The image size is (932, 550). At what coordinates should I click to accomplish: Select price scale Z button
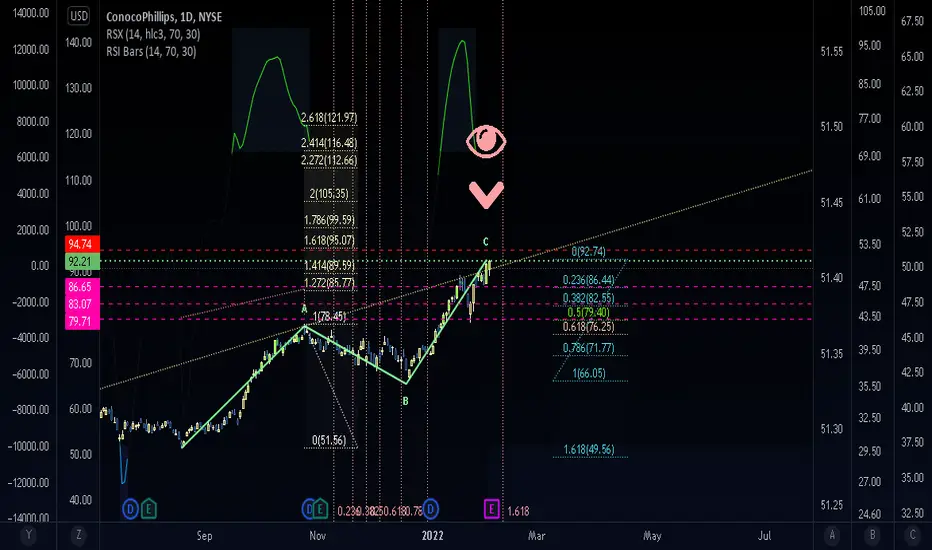point(78,535)
